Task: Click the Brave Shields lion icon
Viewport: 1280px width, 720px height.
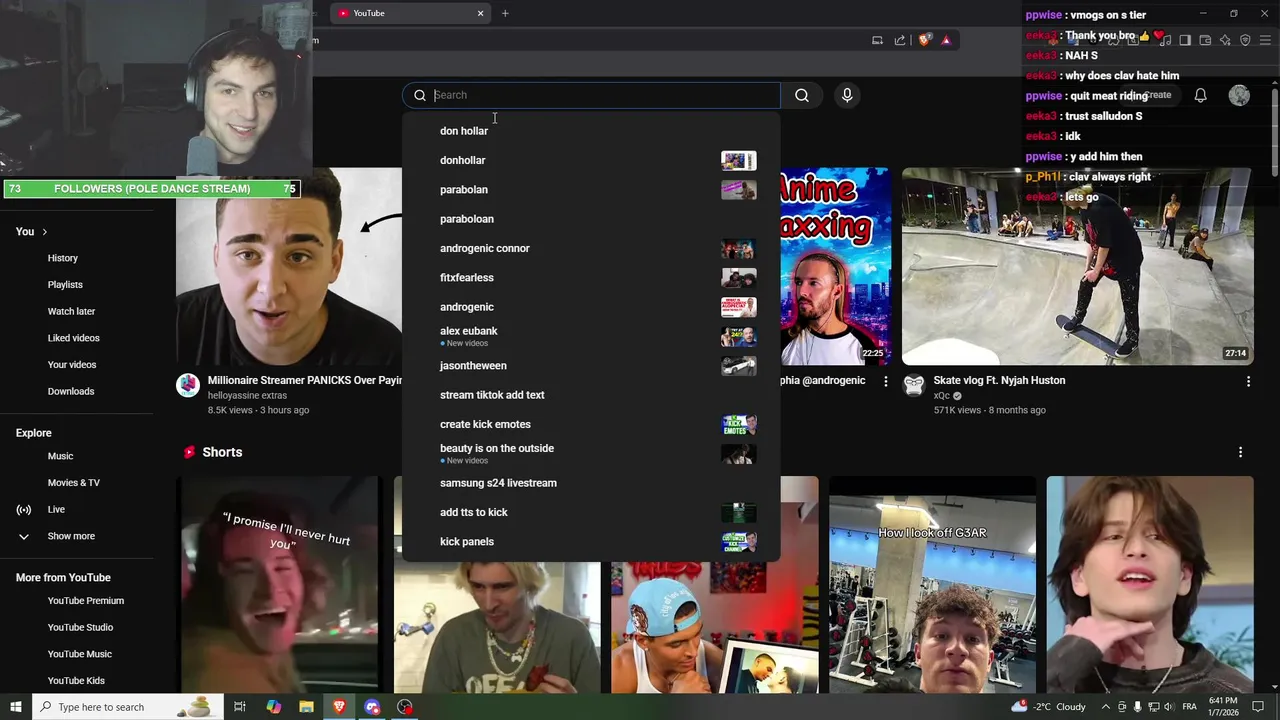Action: [925, 40]
